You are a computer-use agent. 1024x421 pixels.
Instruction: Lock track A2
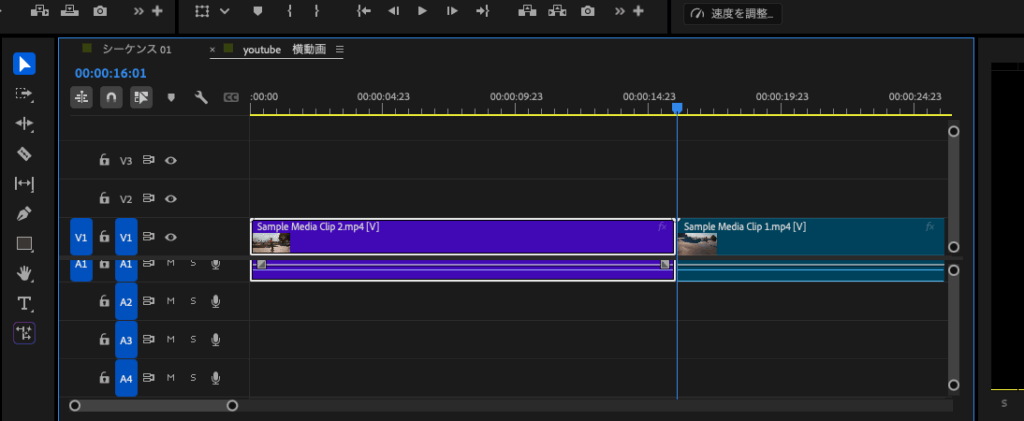[104, 301]
